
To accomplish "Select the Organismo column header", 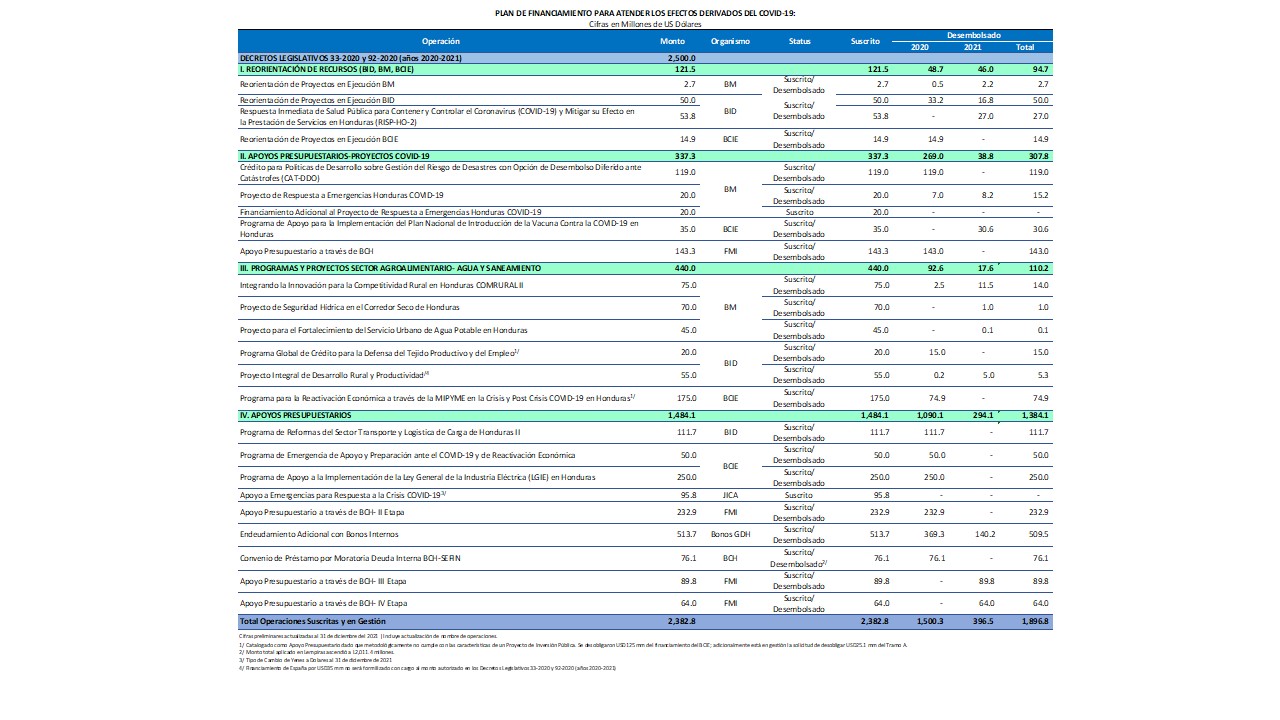I will [730, 41].
